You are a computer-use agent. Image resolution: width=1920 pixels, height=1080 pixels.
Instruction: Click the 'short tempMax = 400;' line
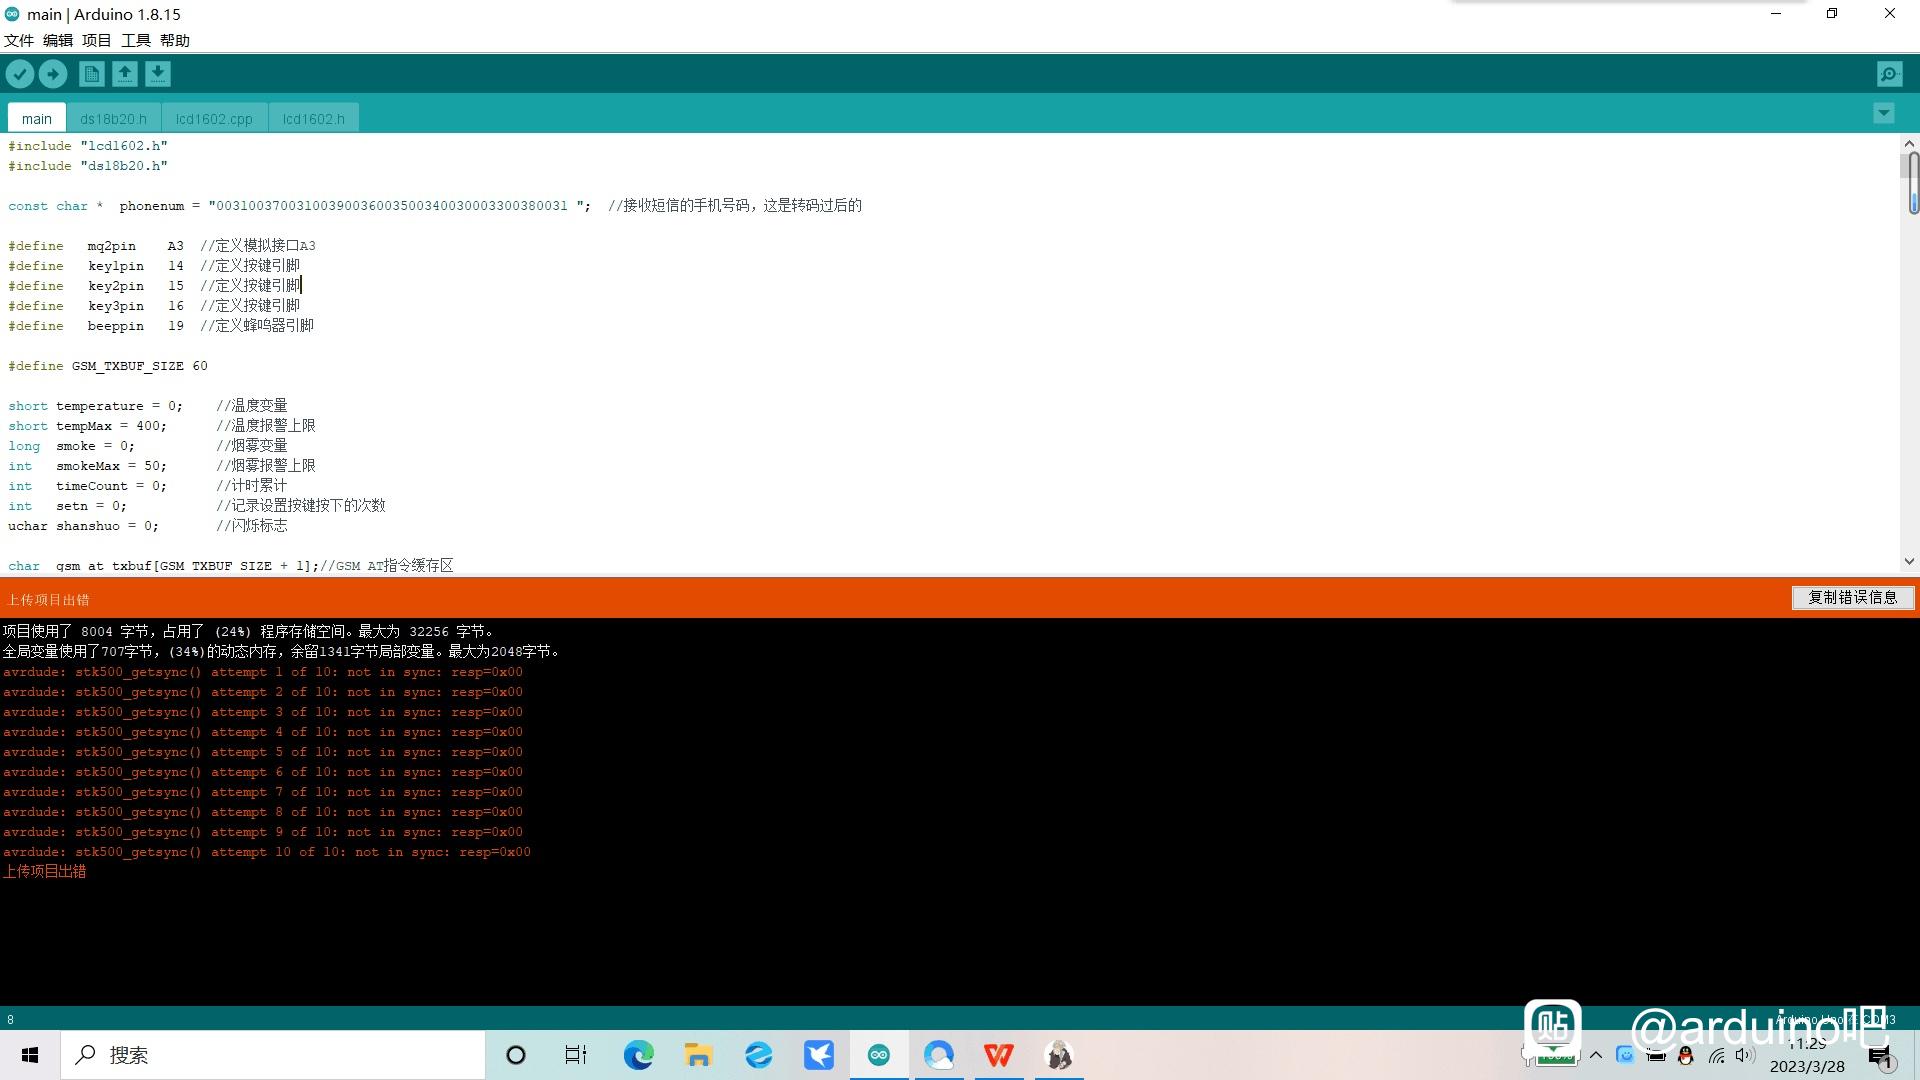pos(162,426)
